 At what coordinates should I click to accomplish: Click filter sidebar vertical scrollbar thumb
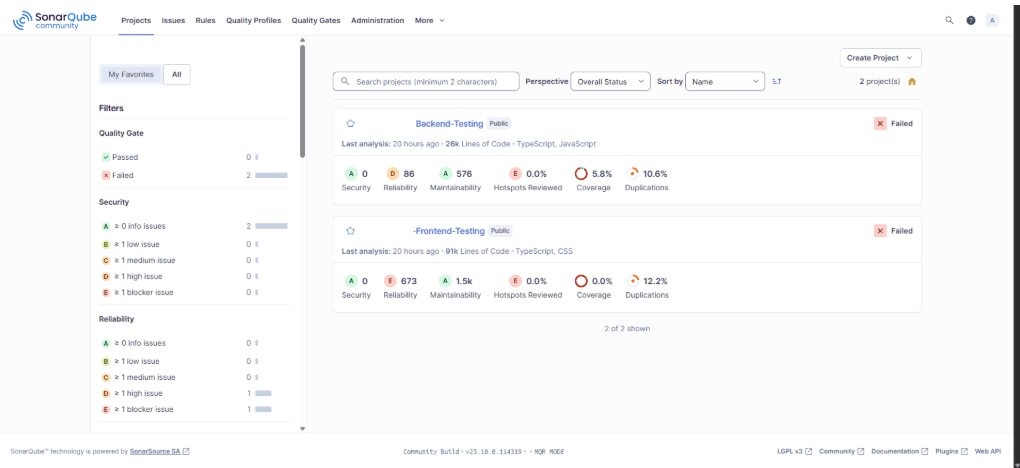coord(302,101)
